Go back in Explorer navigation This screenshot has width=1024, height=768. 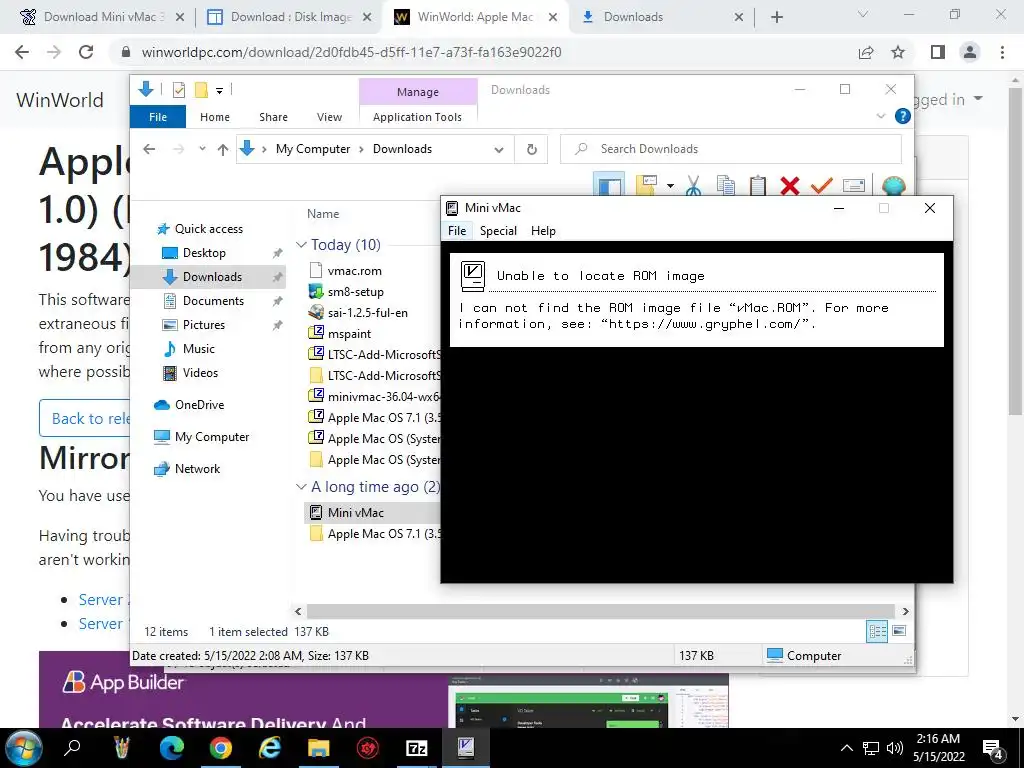coord(150,149)
